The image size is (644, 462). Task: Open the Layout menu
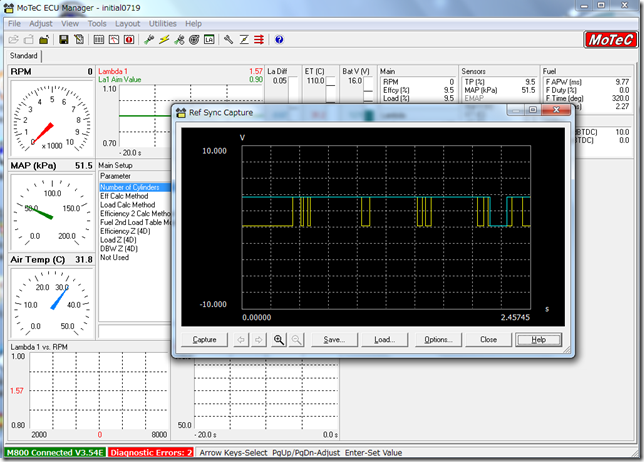(x=127, y=23)
